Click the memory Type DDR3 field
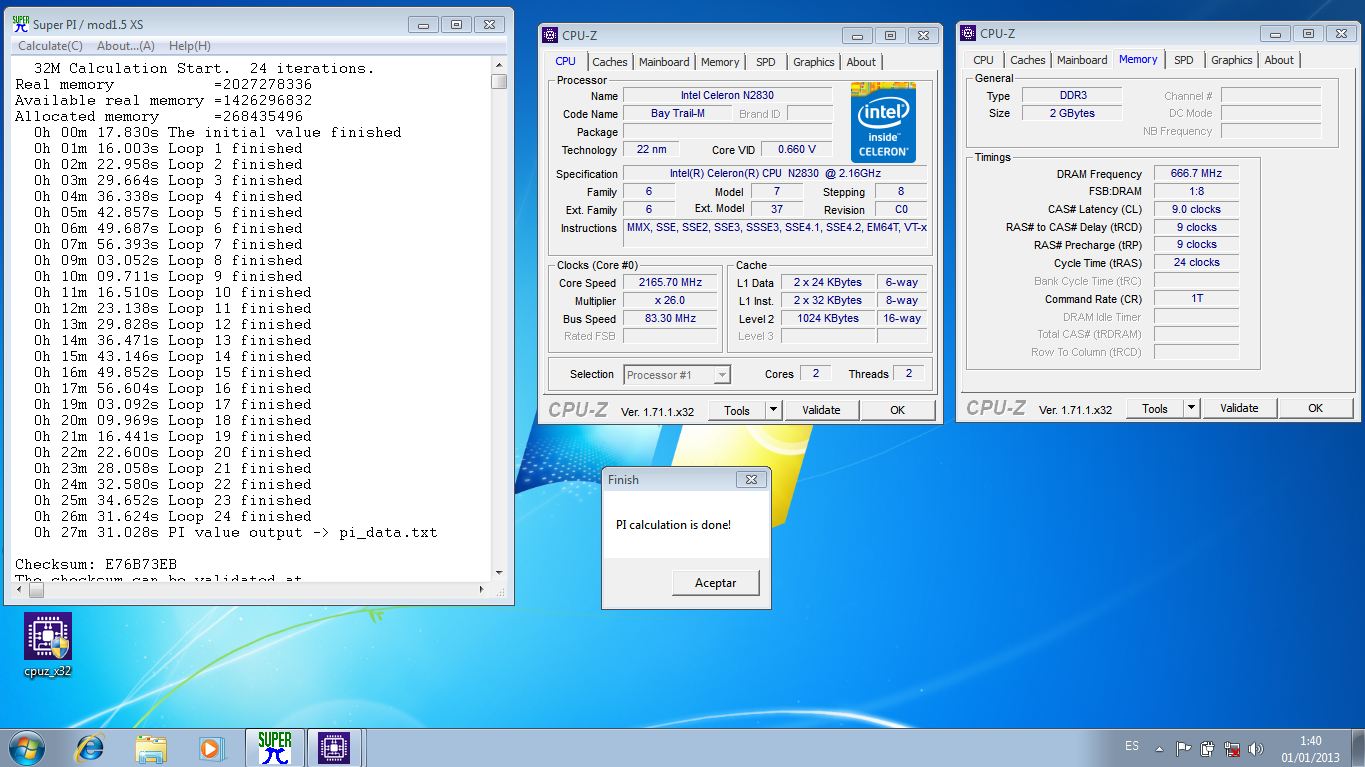The width and height of the screenshot is (1365, 767). (1071, 96)
